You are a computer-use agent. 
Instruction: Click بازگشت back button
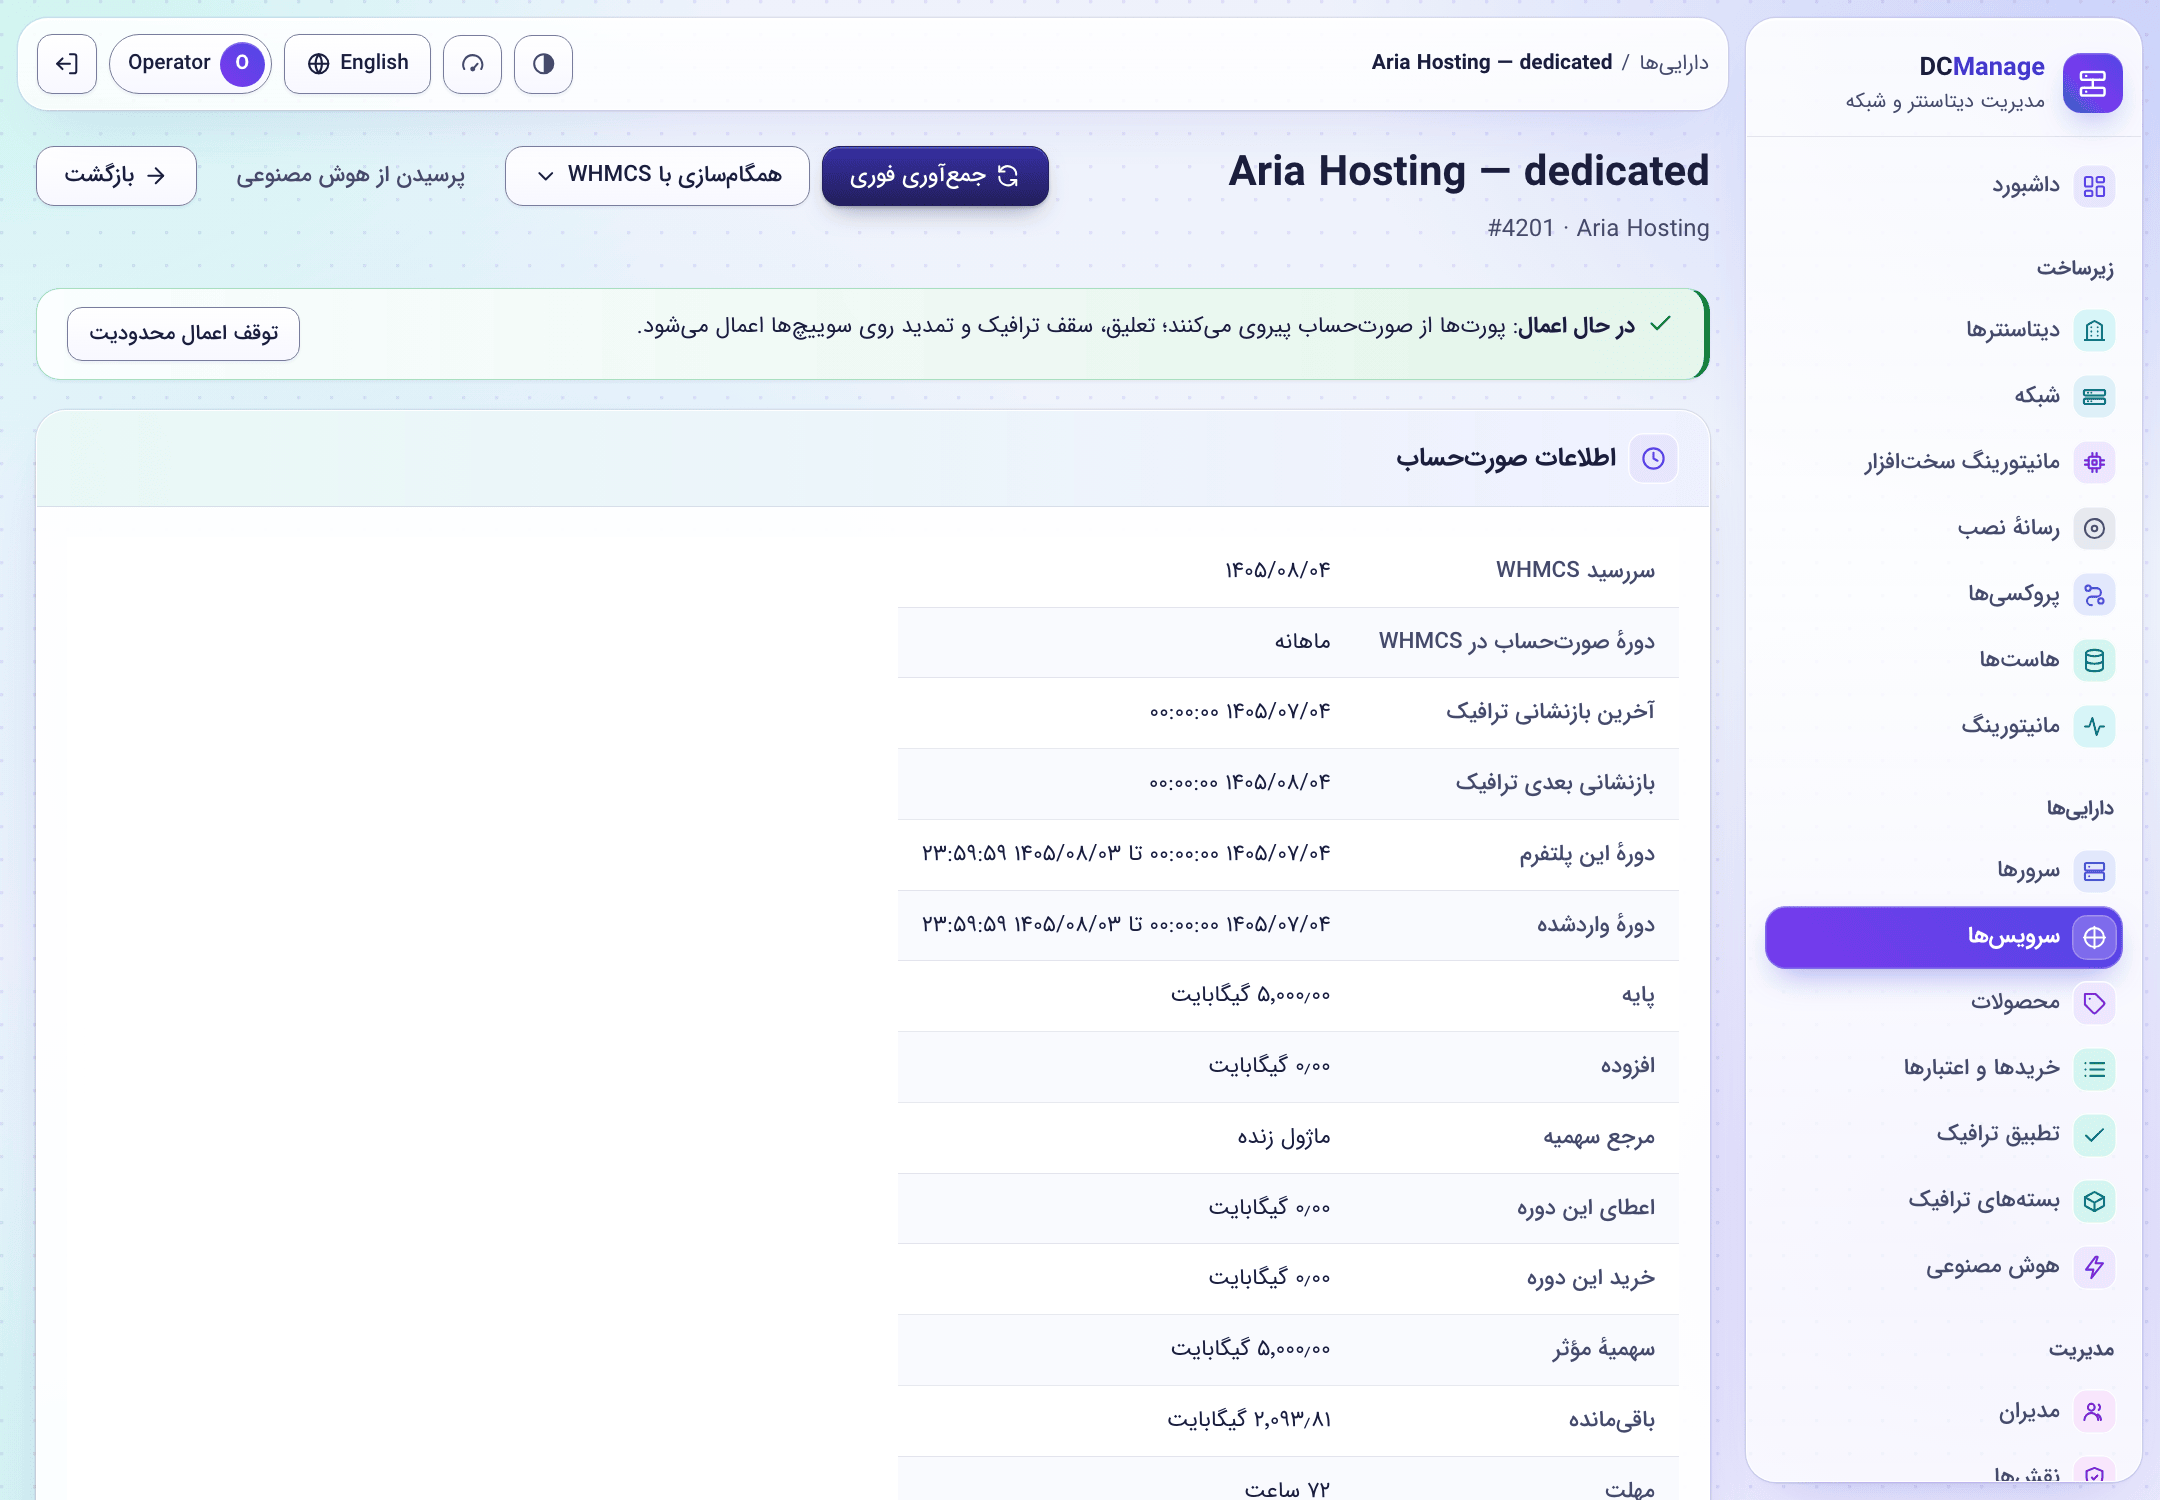click(x=116, y=176)
